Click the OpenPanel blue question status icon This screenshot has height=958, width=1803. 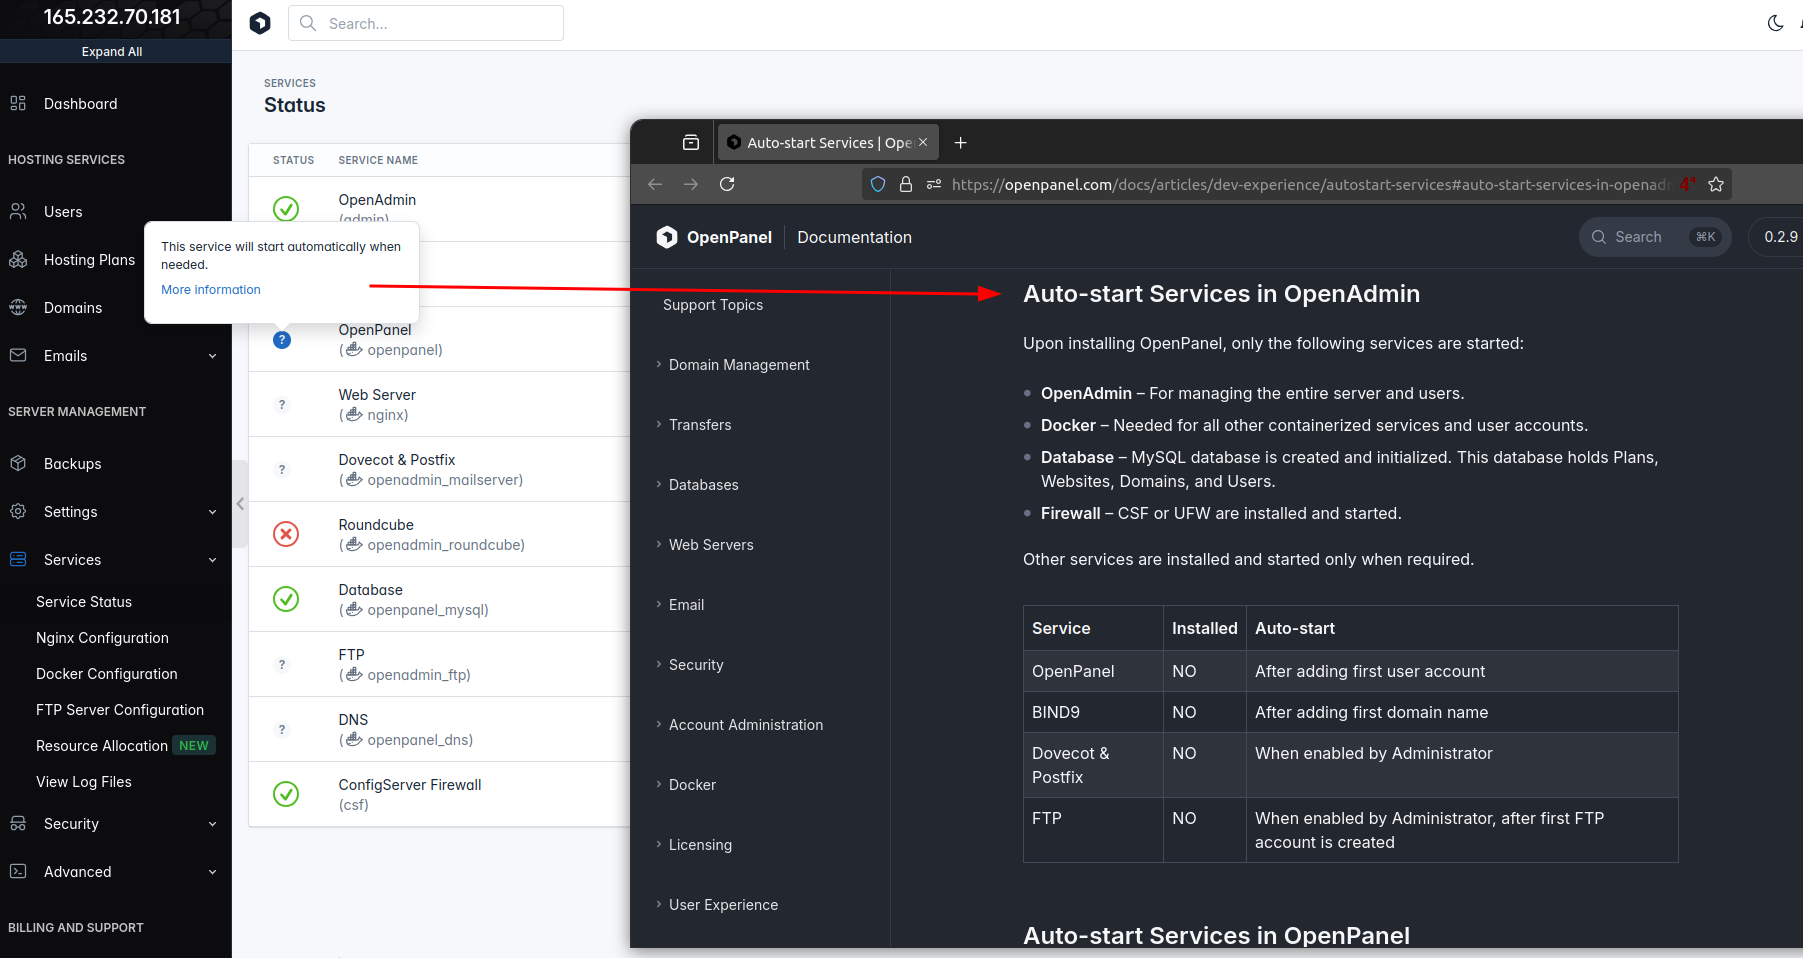tap(282, 340)
